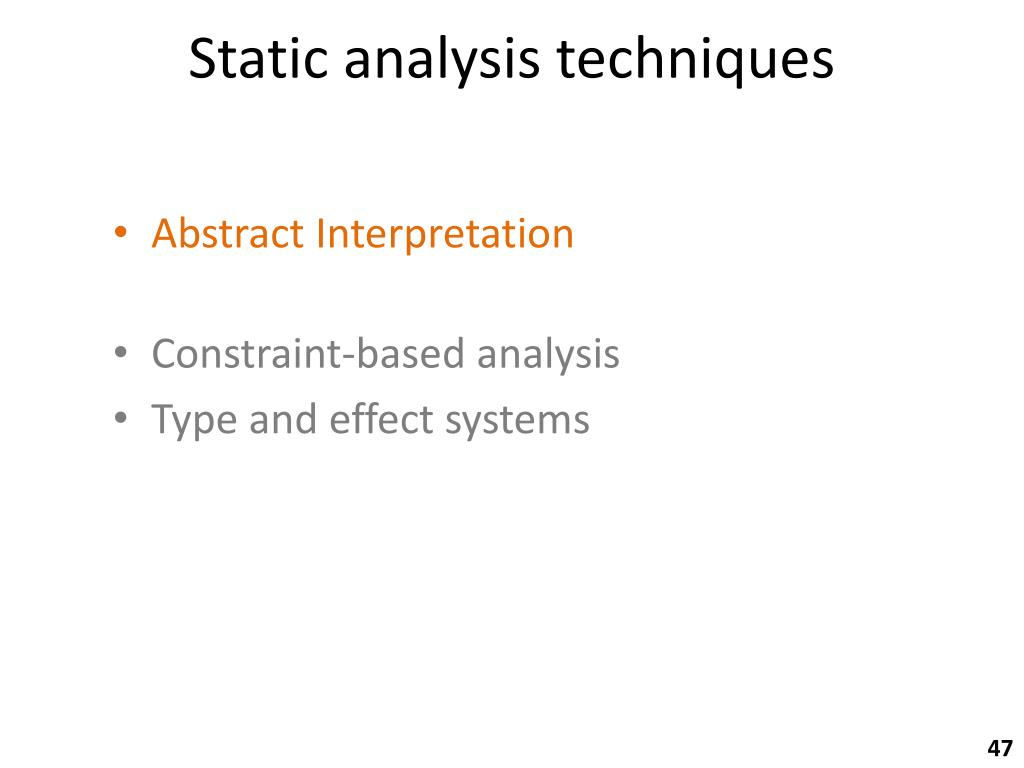Click the word "Abstract" in orange text
Screen dimensions: 1024x768
[228, 233]
